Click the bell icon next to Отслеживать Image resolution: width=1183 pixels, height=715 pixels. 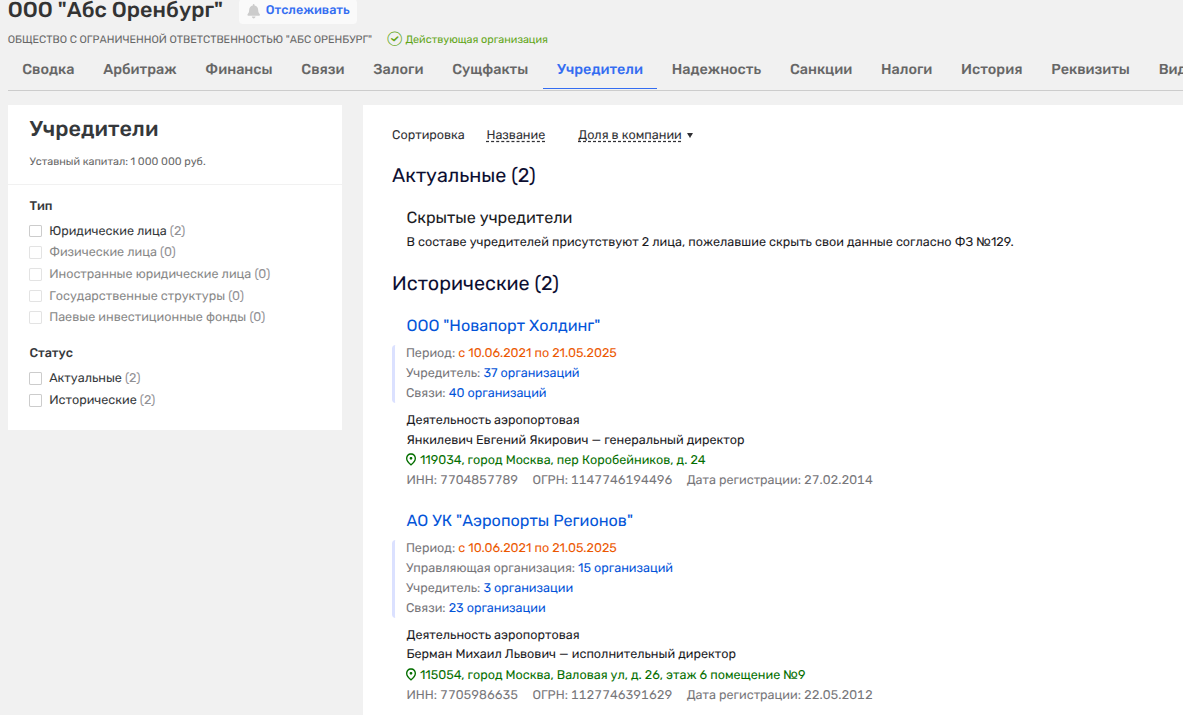click(x=254, y=11)
